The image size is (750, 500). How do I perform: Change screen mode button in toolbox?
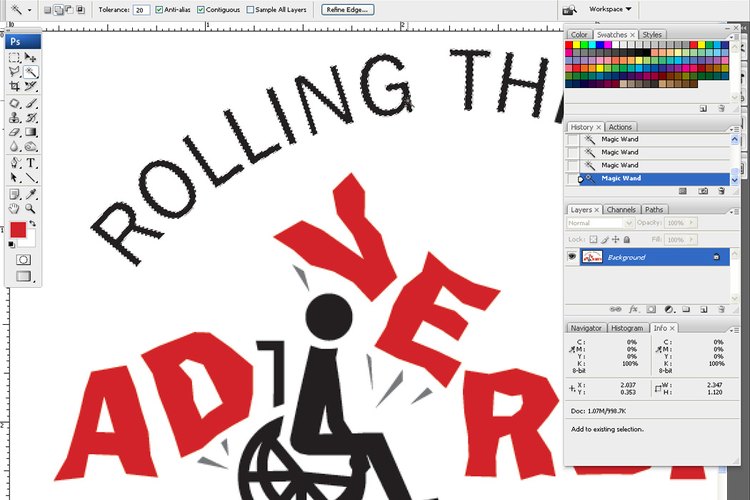tap(23, 276)
